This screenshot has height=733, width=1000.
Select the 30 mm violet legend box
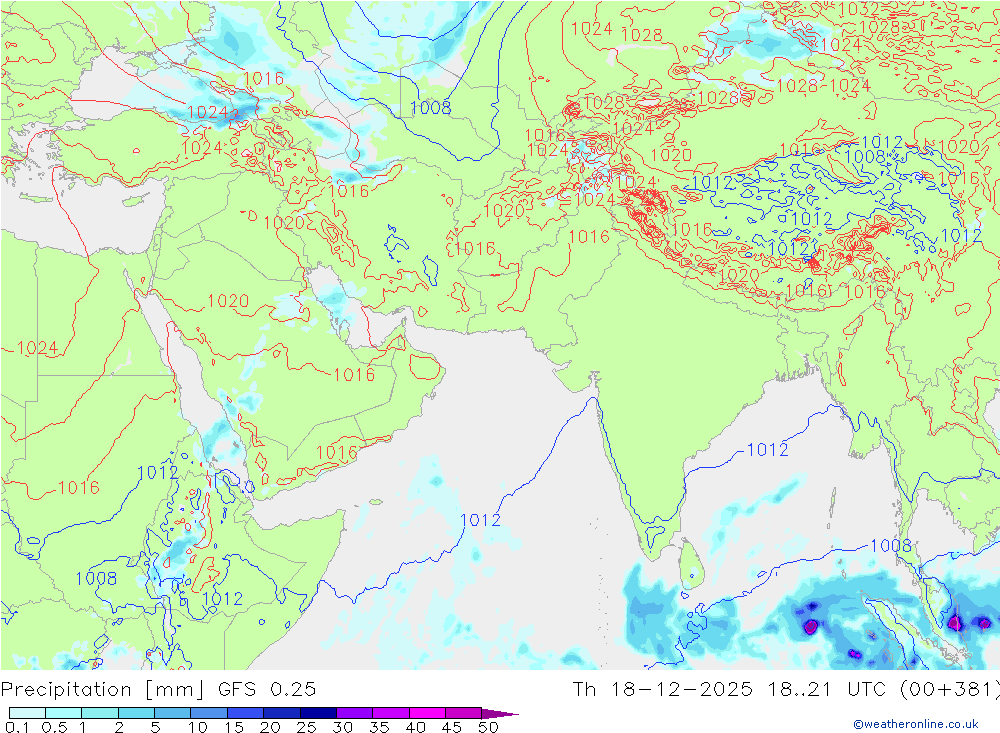tap(354, 713)
